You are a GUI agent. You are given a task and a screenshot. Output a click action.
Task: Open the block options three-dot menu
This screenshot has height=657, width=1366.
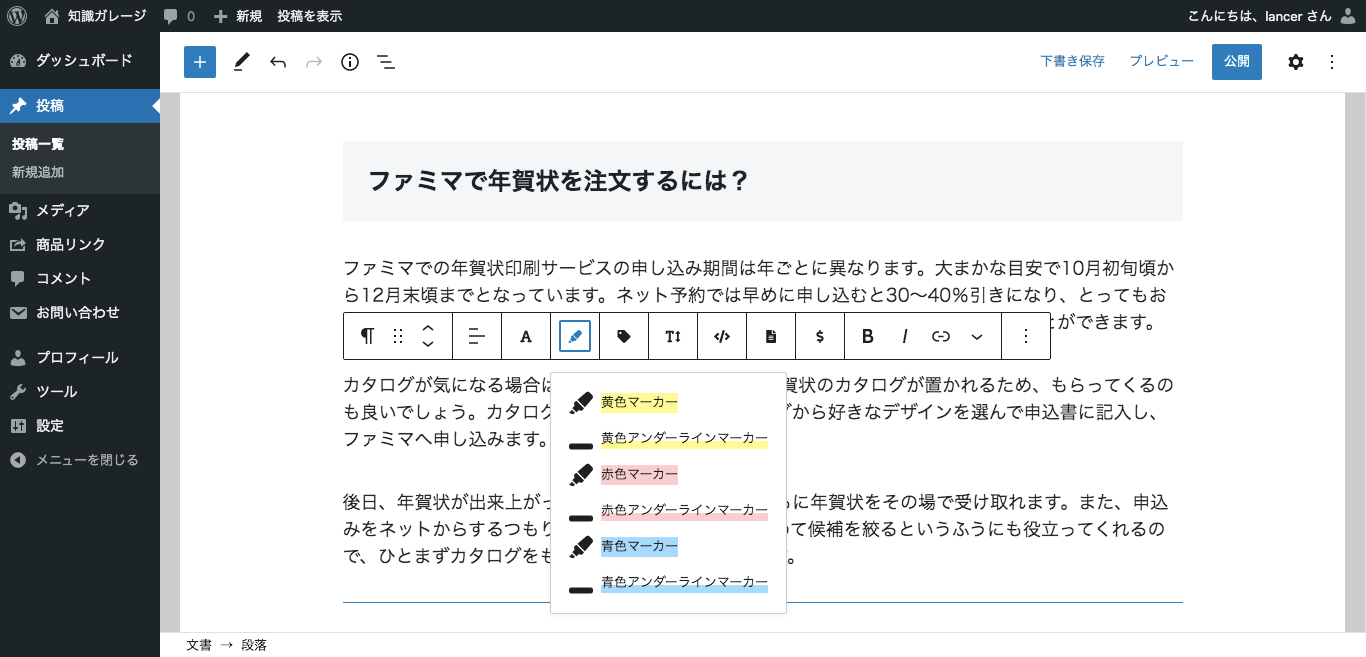tap(1026, 336)
